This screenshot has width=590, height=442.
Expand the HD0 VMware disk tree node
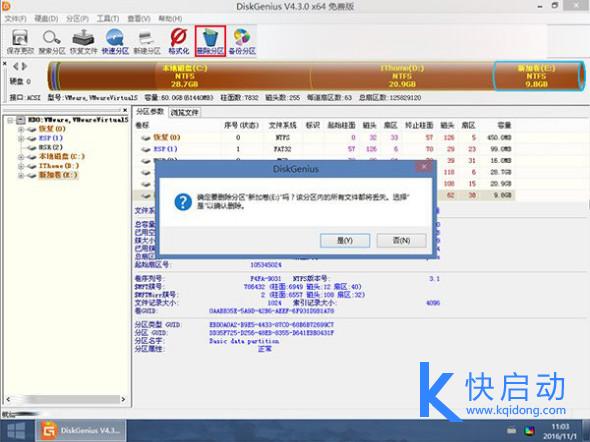pos(11,120)
